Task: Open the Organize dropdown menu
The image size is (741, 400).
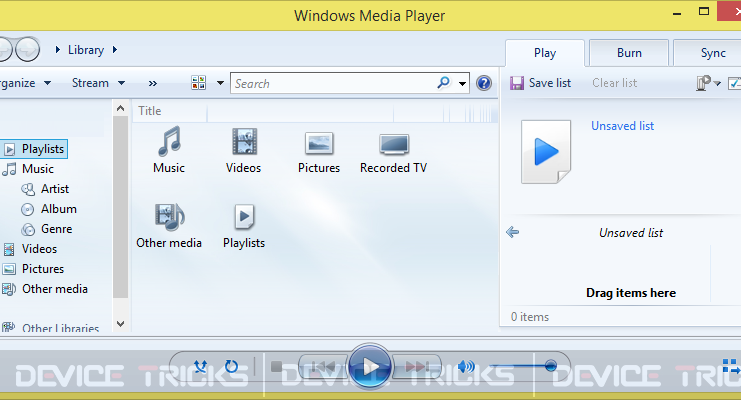Action: pos(25,83)
